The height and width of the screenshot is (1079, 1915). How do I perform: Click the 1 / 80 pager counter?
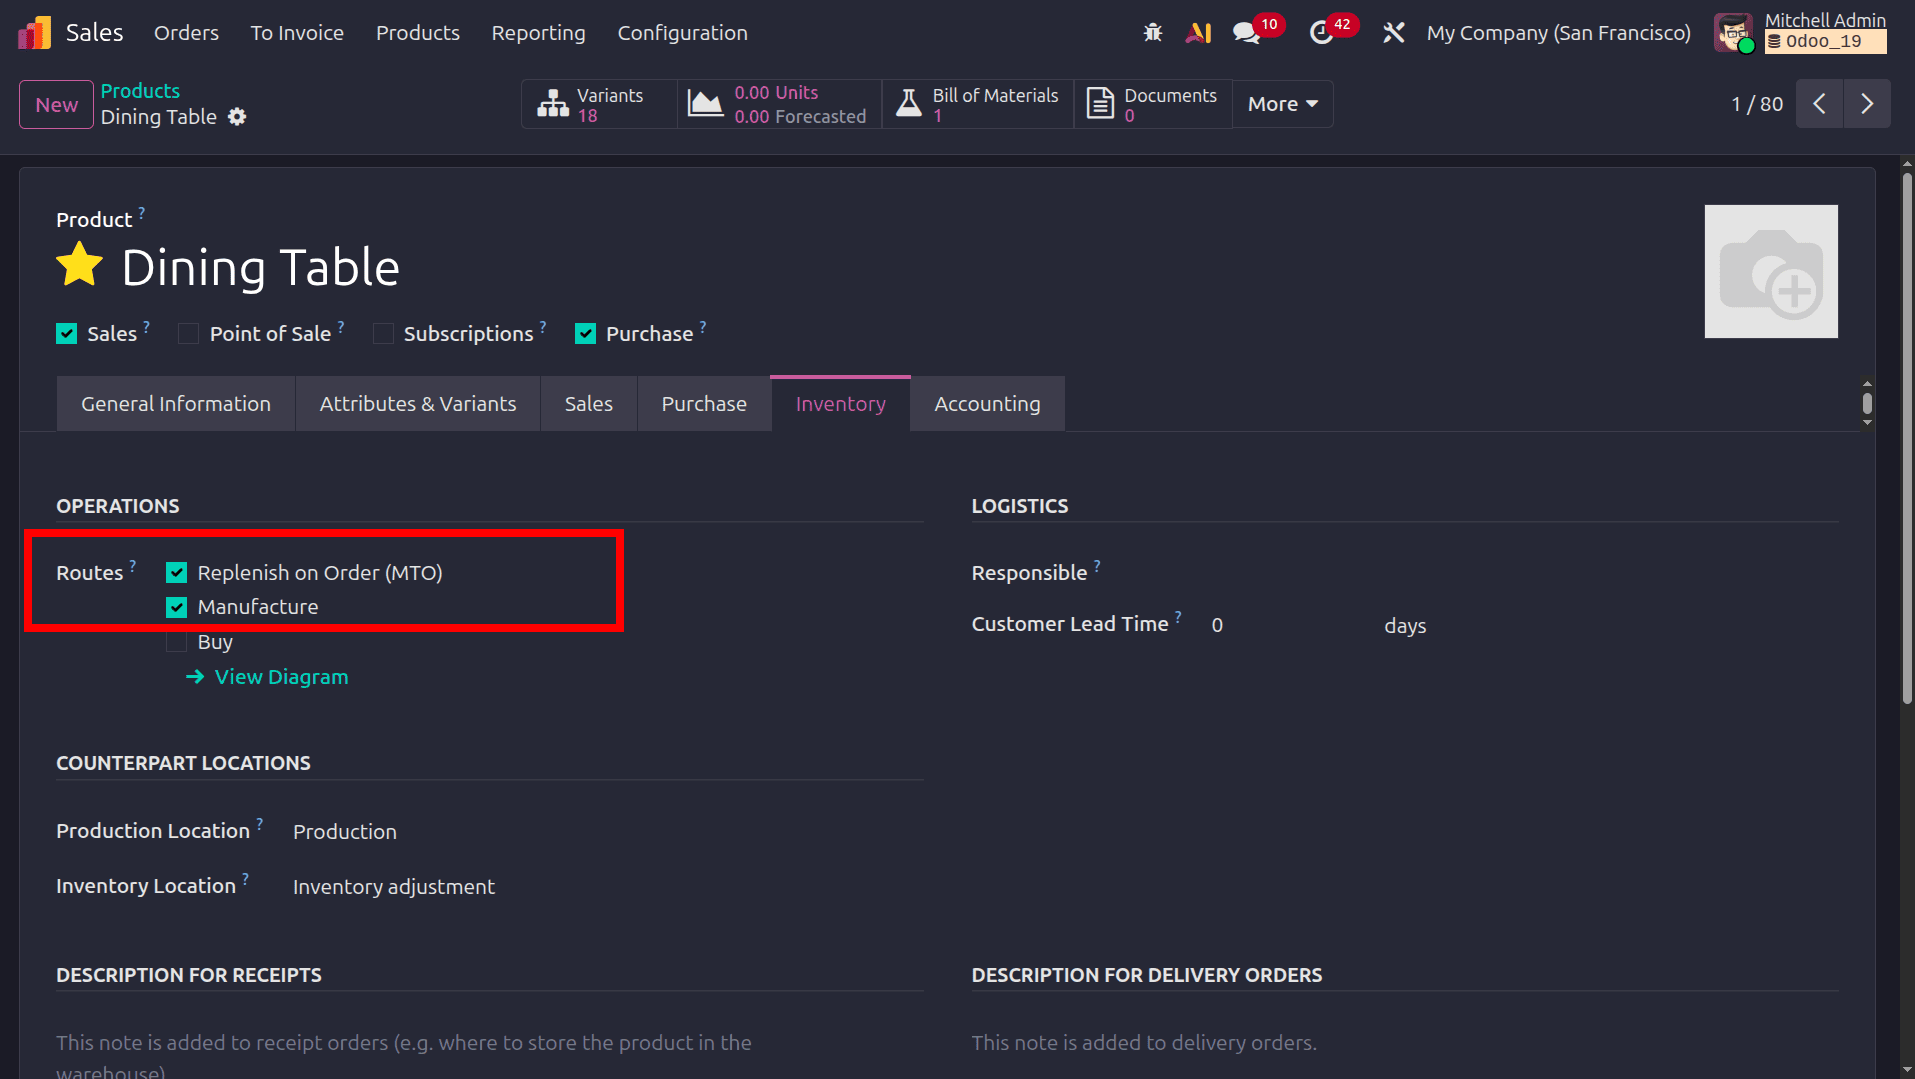coord(1757,104)
